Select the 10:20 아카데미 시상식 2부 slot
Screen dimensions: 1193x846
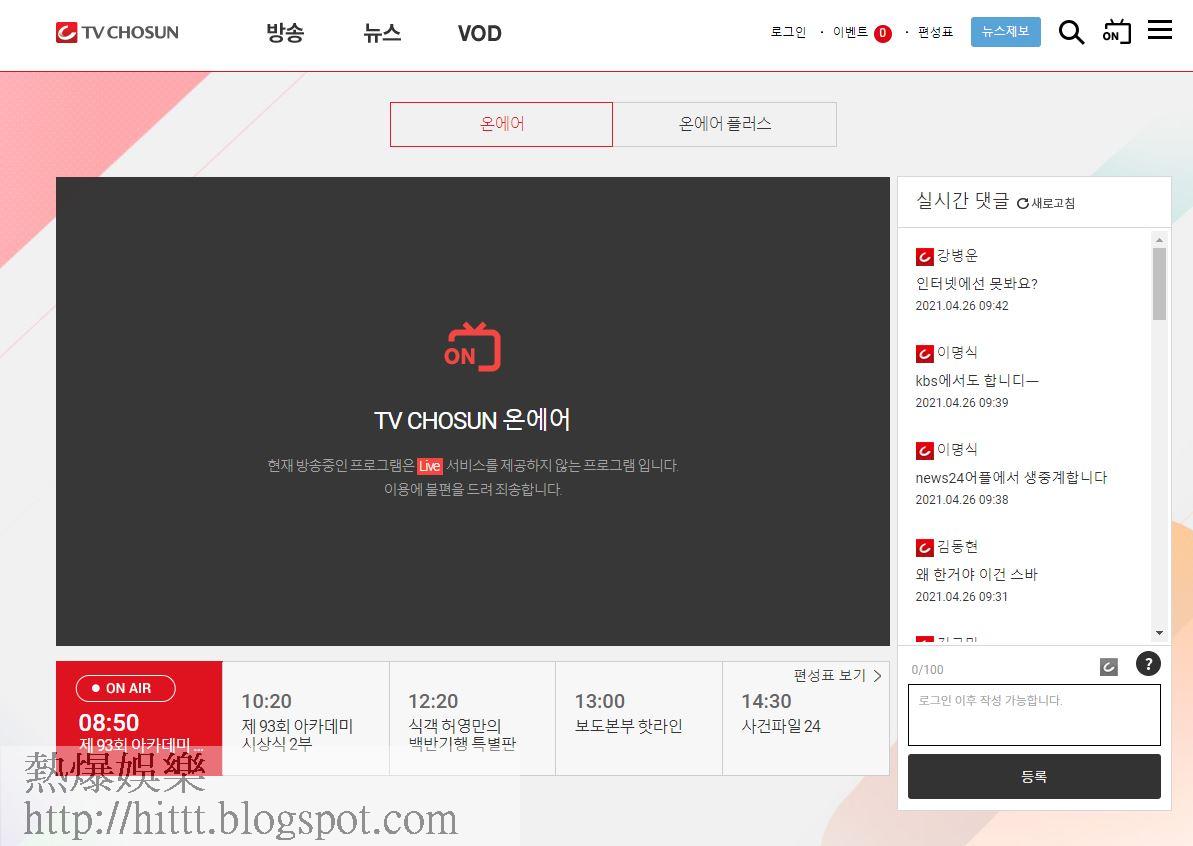click(x=306, y=718)
